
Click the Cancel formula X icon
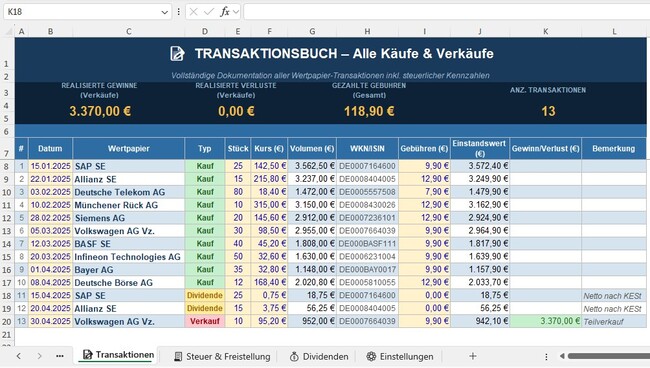coord(193,12)
